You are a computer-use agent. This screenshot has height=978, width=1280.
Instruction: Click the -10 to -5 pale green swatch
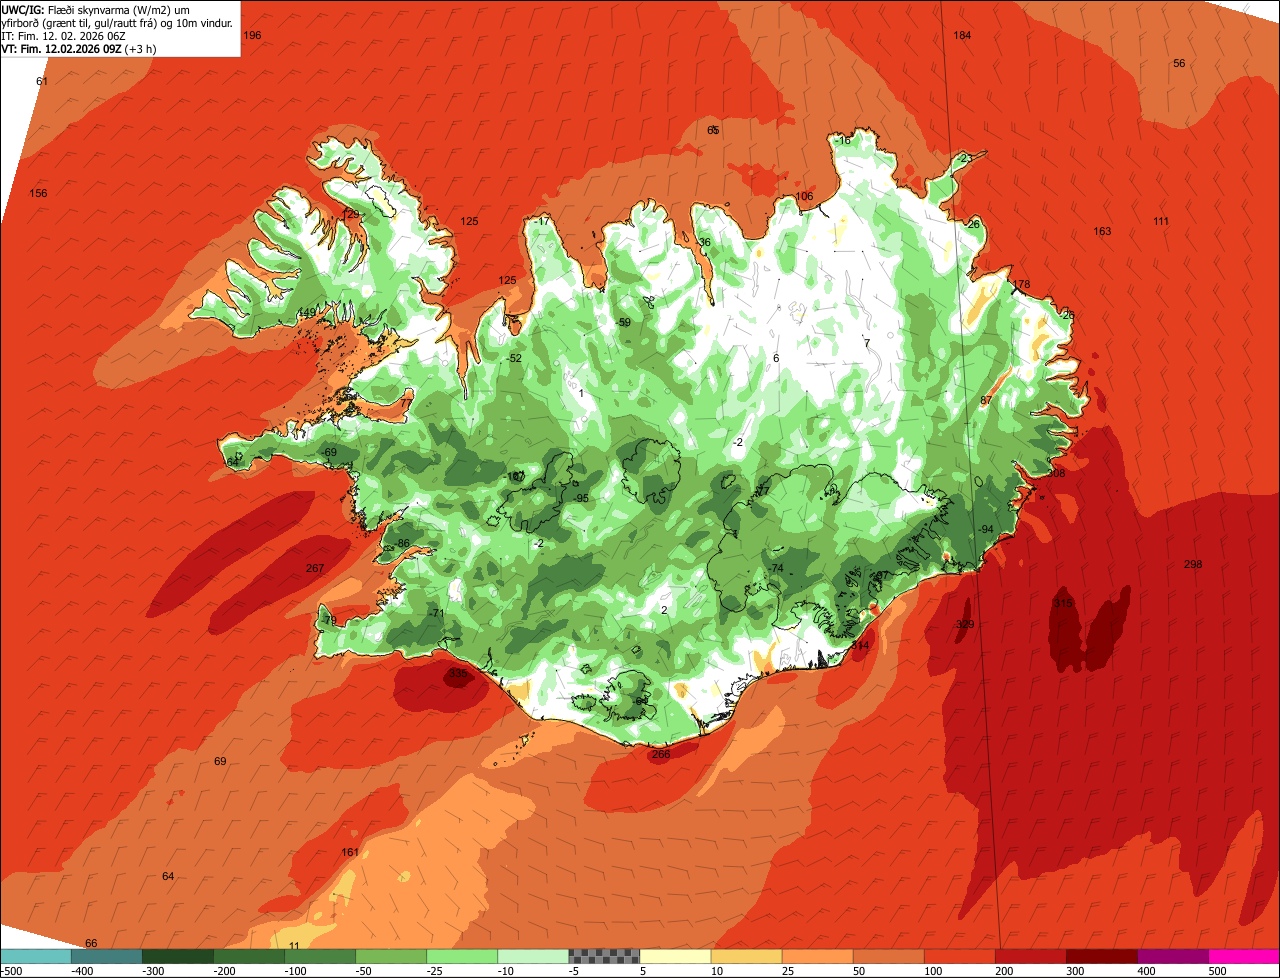533,956
